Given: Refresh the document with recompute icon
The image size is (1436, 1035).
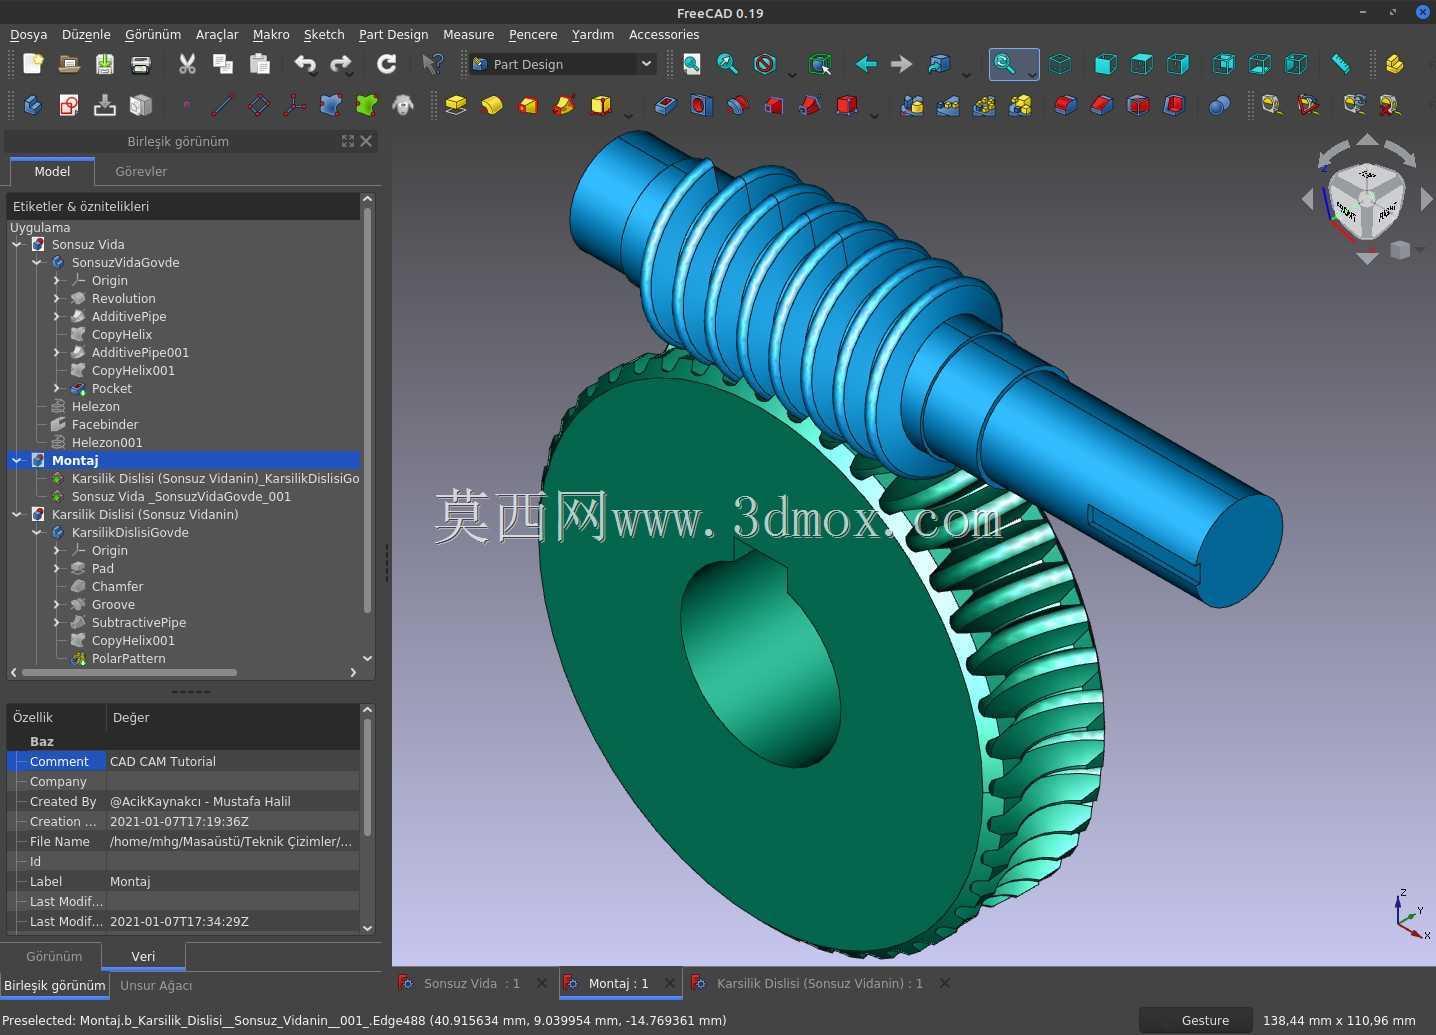Looking at the screenshot, I should 387,64.
